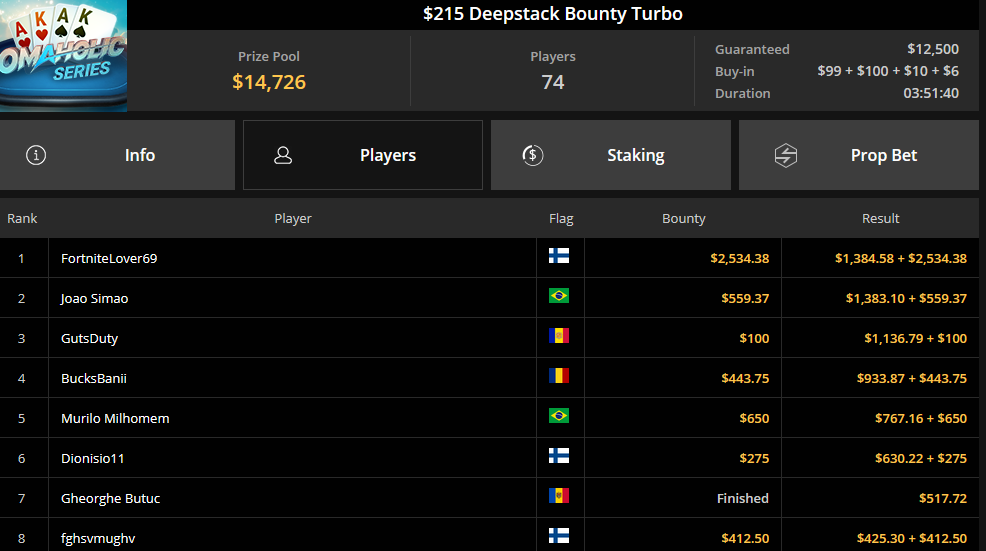The width and height of the screenshot is (986, 551).
Task: Click Dionisio11 player name
Action: pos(92,459)
